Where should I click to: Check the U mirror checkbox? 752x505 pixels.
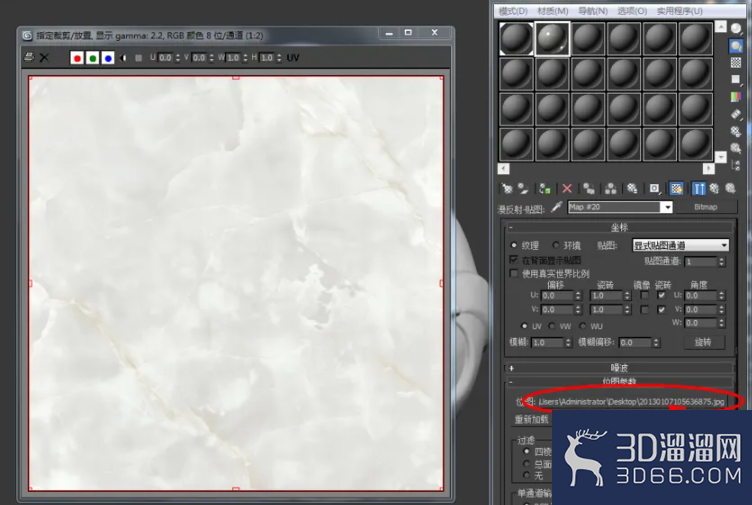644,295
